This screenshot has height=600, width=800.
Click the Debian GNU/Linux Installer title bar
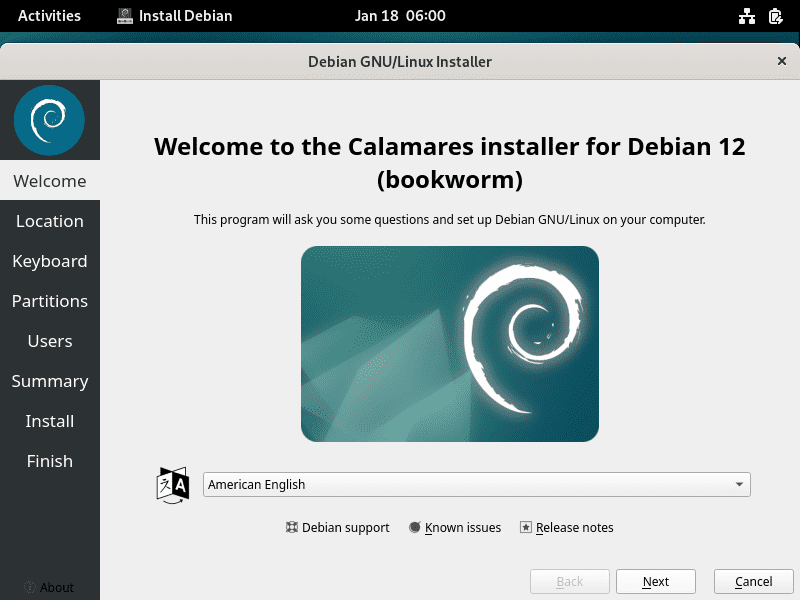click(x=399, y=62)
